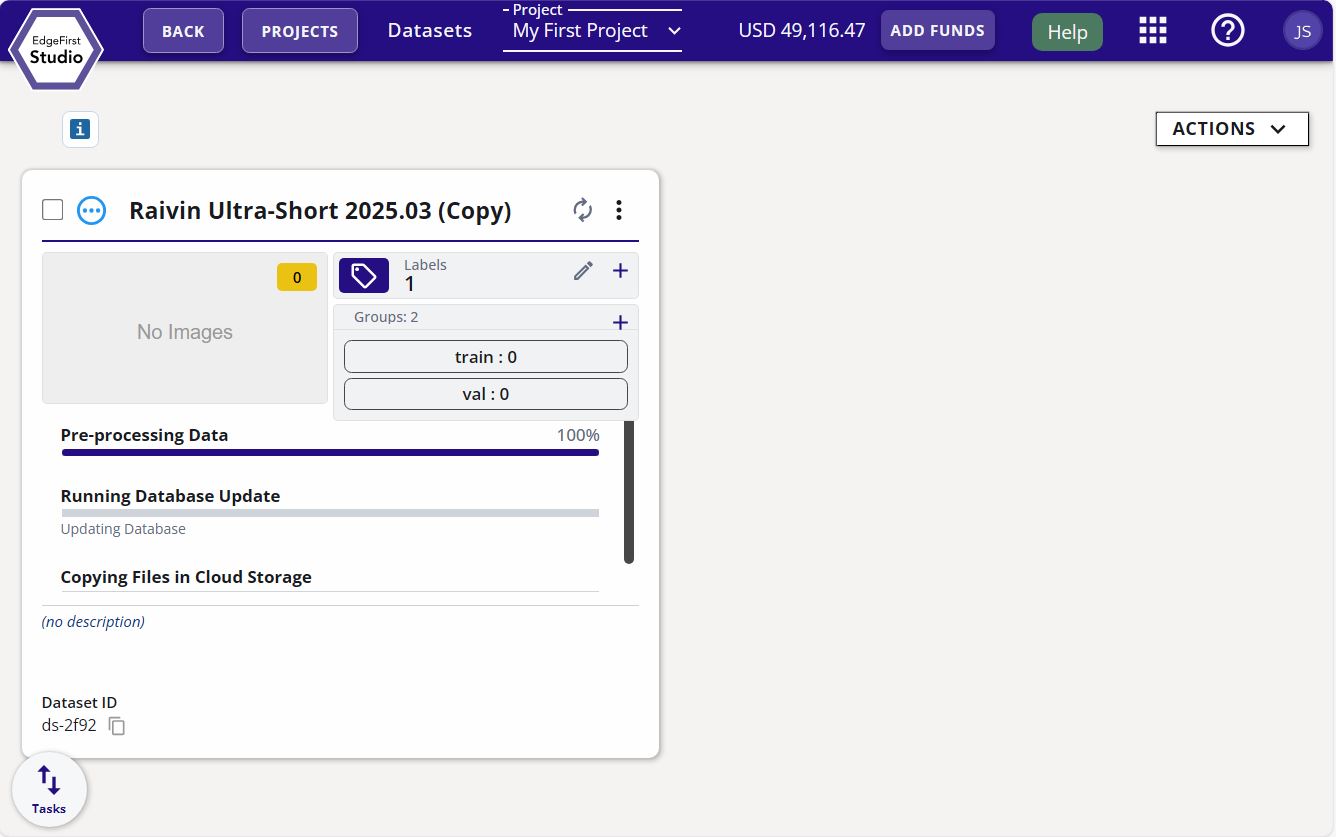This screenshot has height=837, width=1336.
Task: Click the dataset refresh icon
Action: [582, 210]
